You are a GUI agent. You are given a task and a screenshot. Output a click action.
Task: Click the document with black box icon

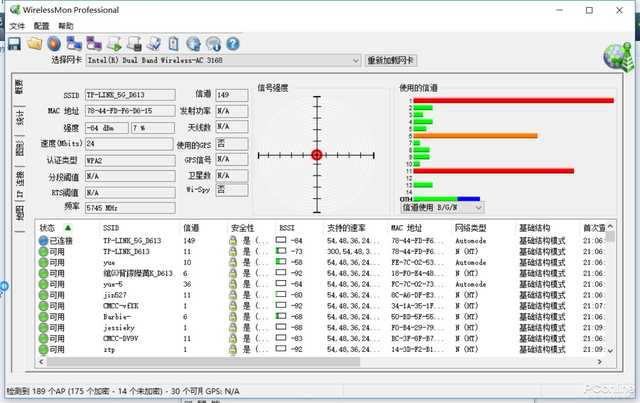point(134,44)
